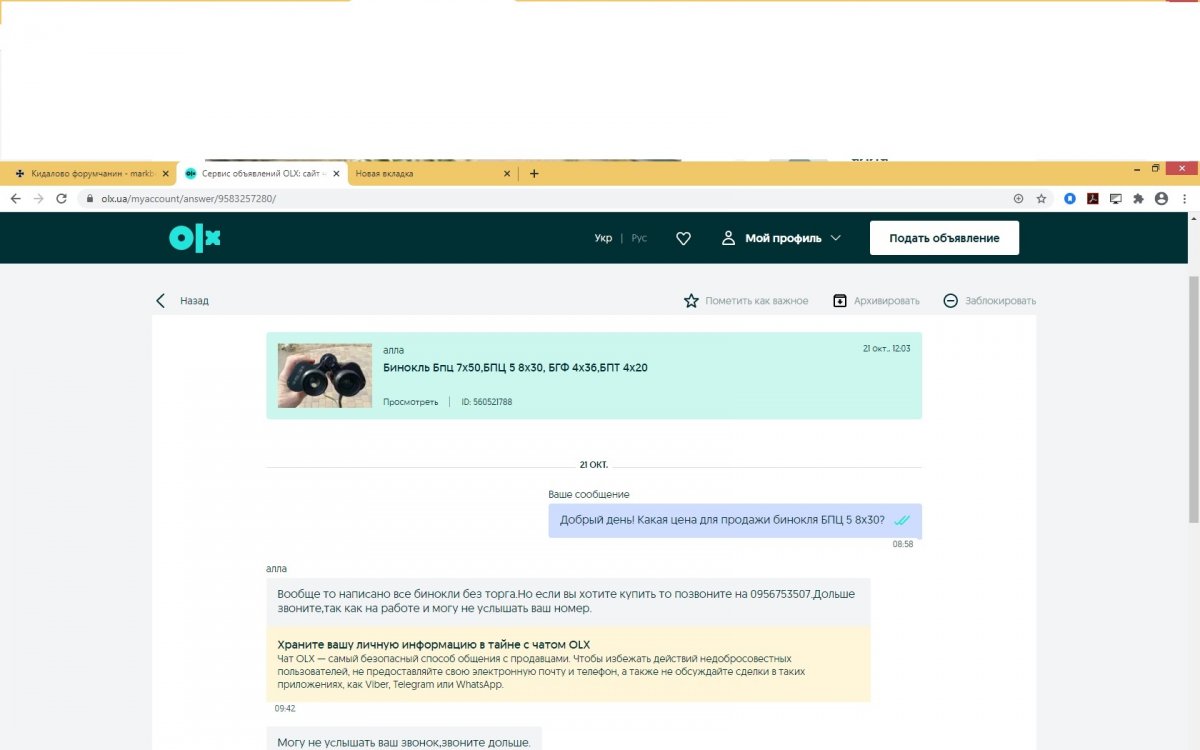The image size is (1200, 750).
Task: Click the Adobe PDF extension icon
Action: click(1093, 199)
